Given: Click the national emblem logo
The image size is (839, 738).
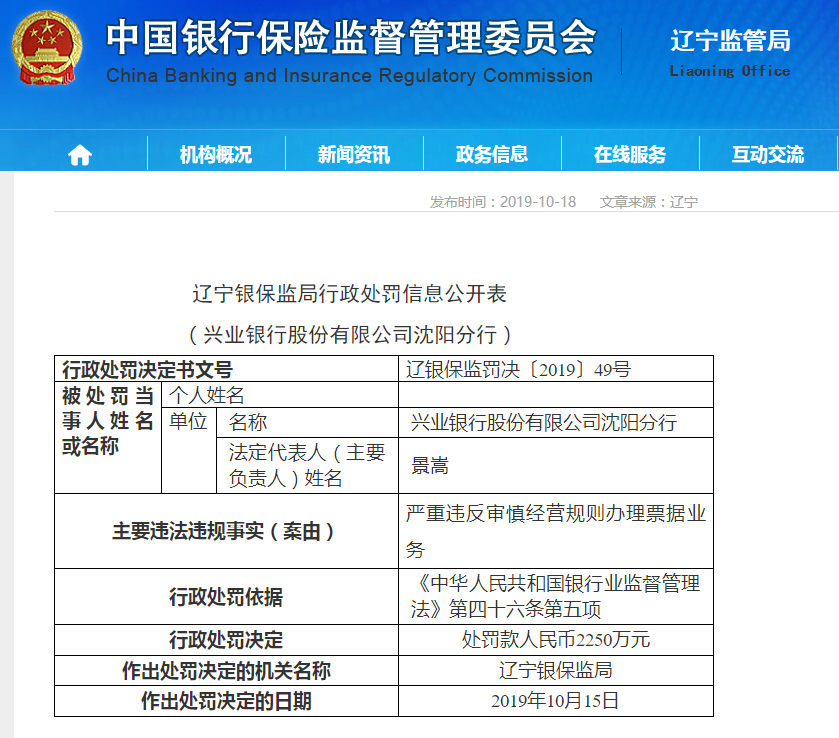Looking at the screenshot, I should click(x=47, y=48).
